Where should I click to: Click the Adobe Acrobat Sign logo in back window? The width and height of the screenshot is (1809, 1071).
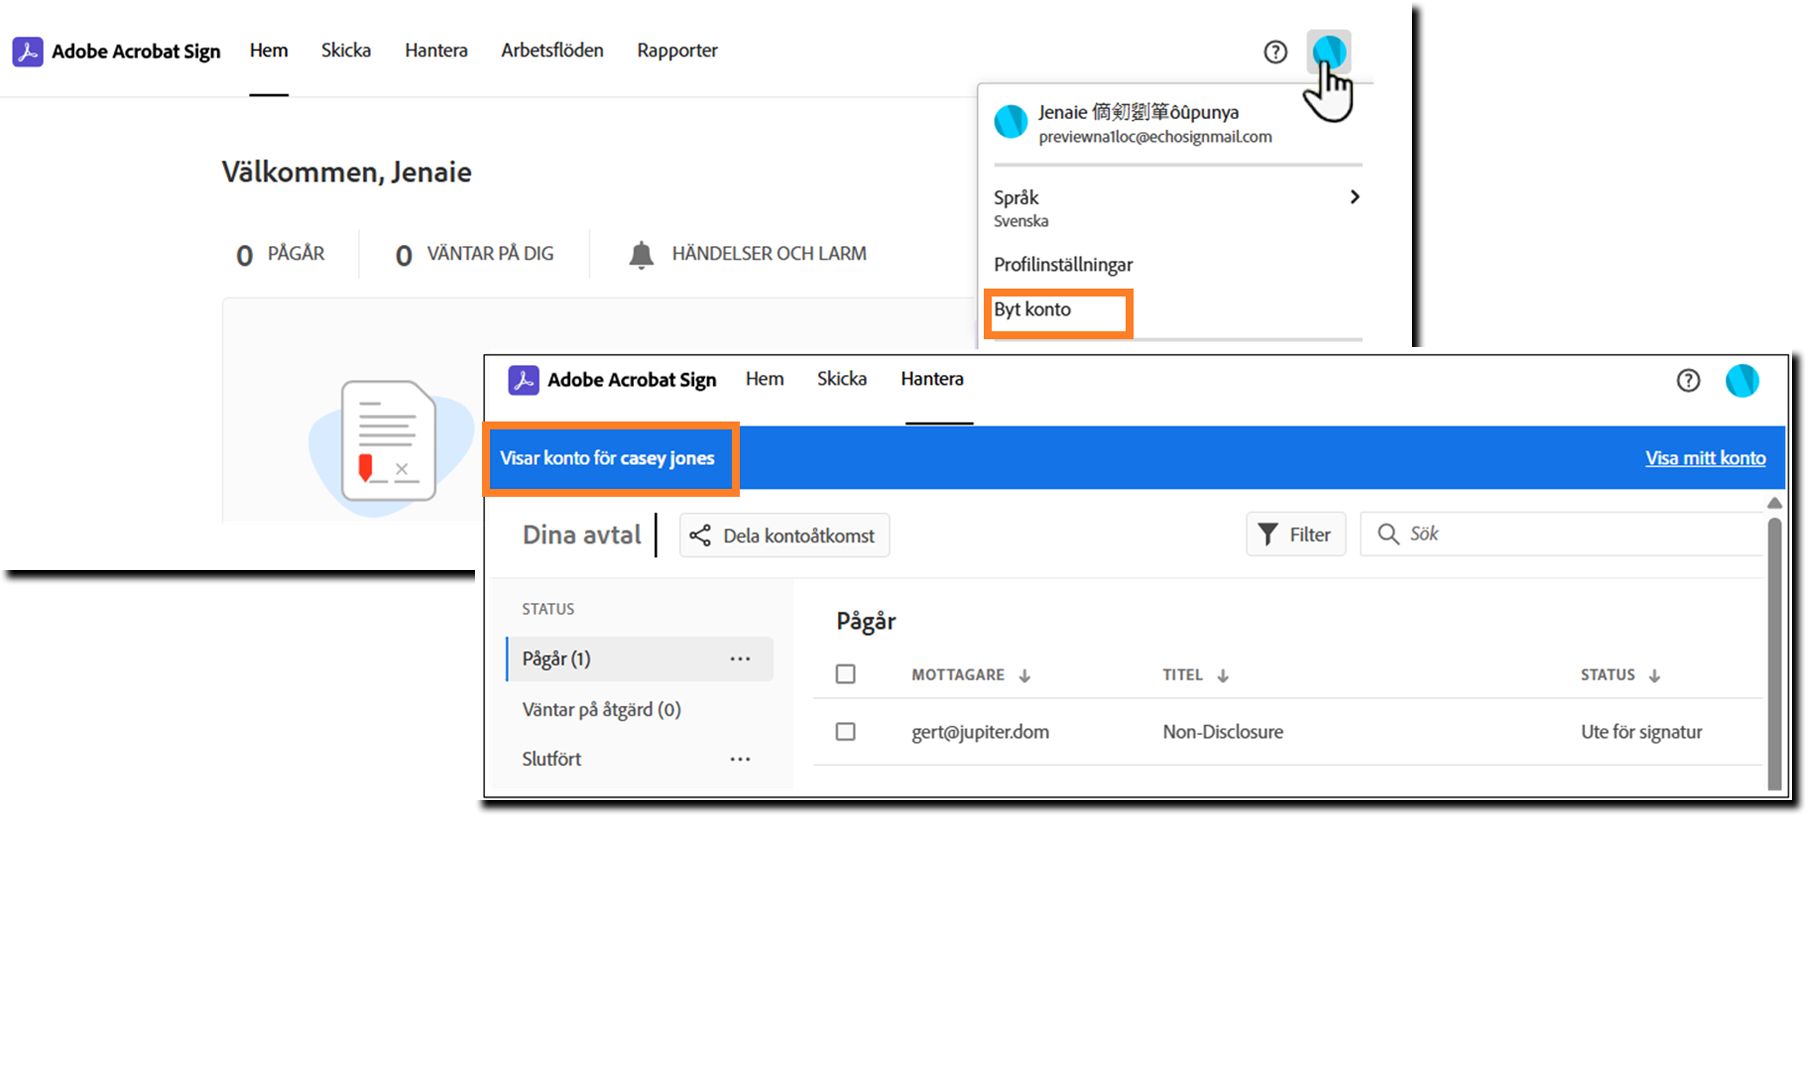tap(27, 51)
